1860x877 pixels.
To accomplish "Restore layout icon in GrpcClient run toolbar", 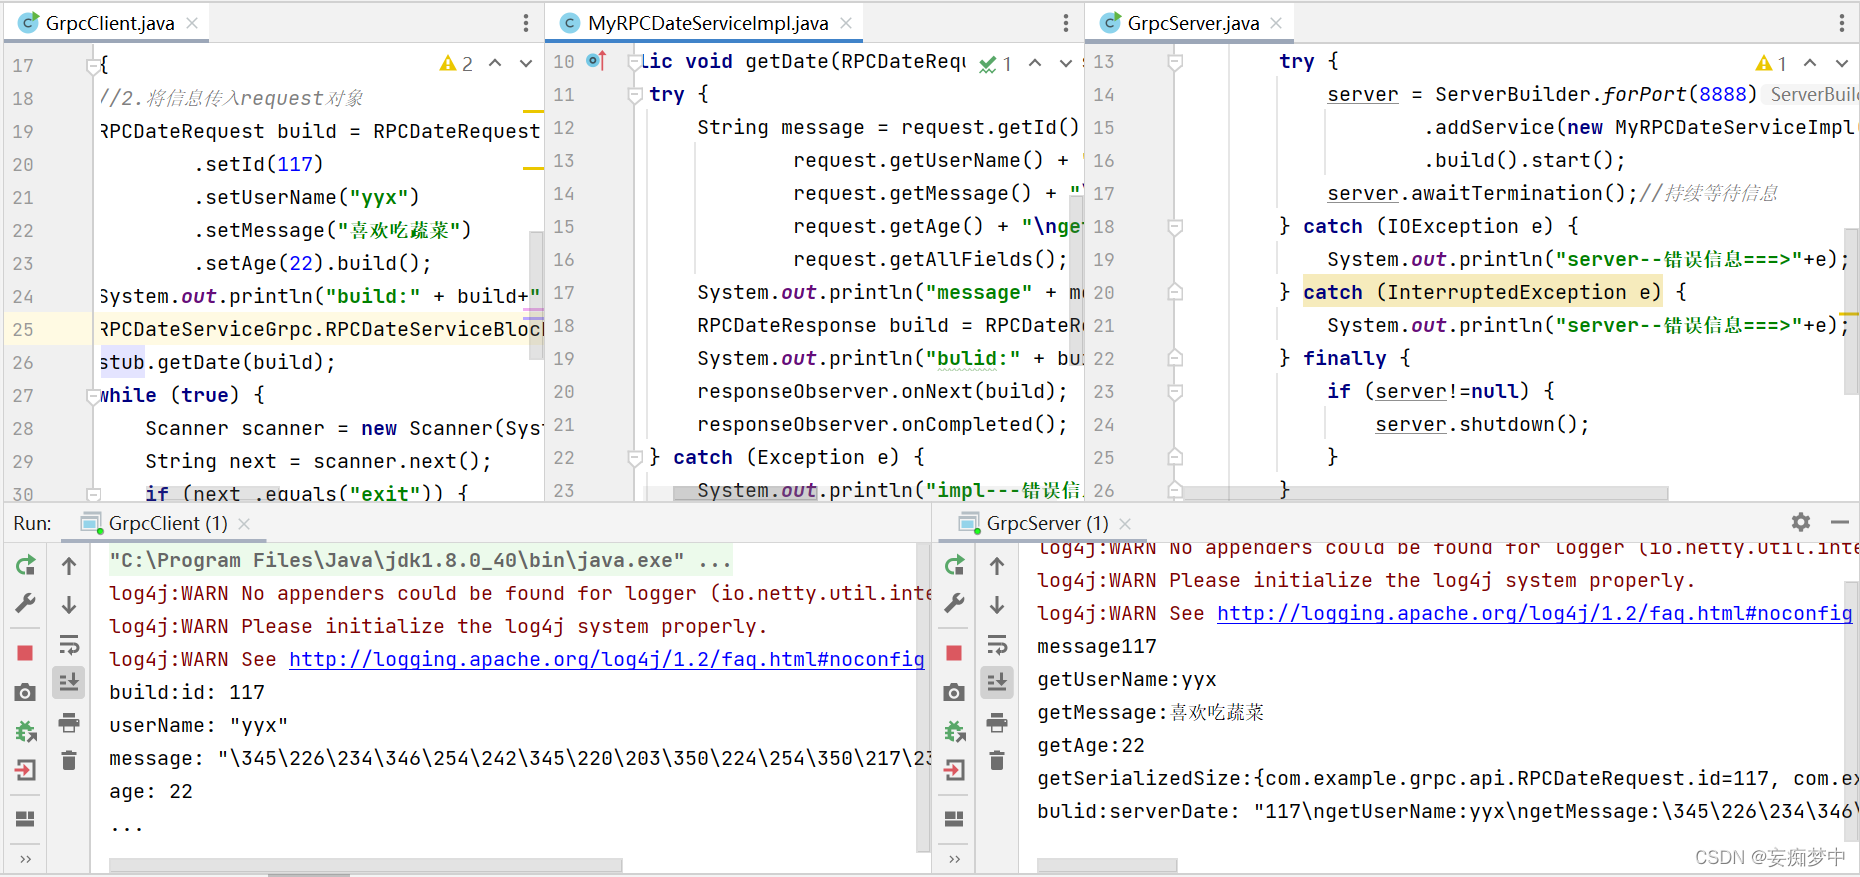I will (x=26, y=819).
